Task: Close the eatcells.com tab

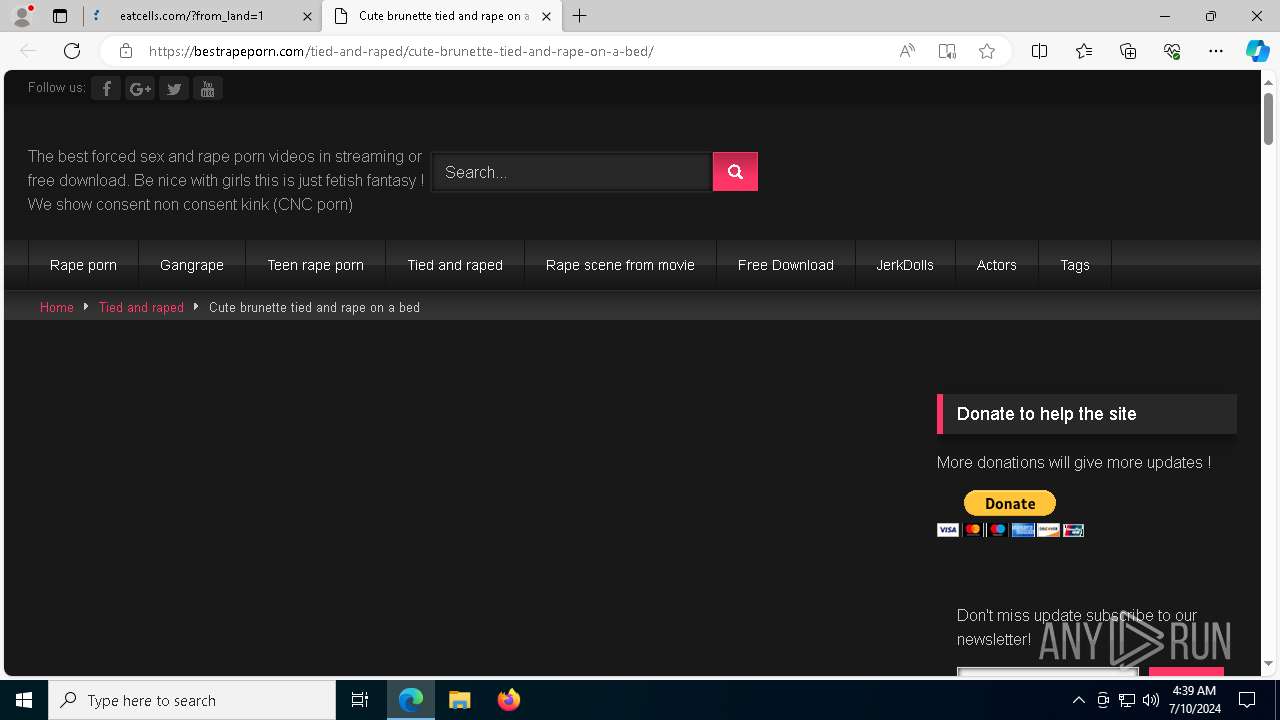Action: click(x=307, y=16)
